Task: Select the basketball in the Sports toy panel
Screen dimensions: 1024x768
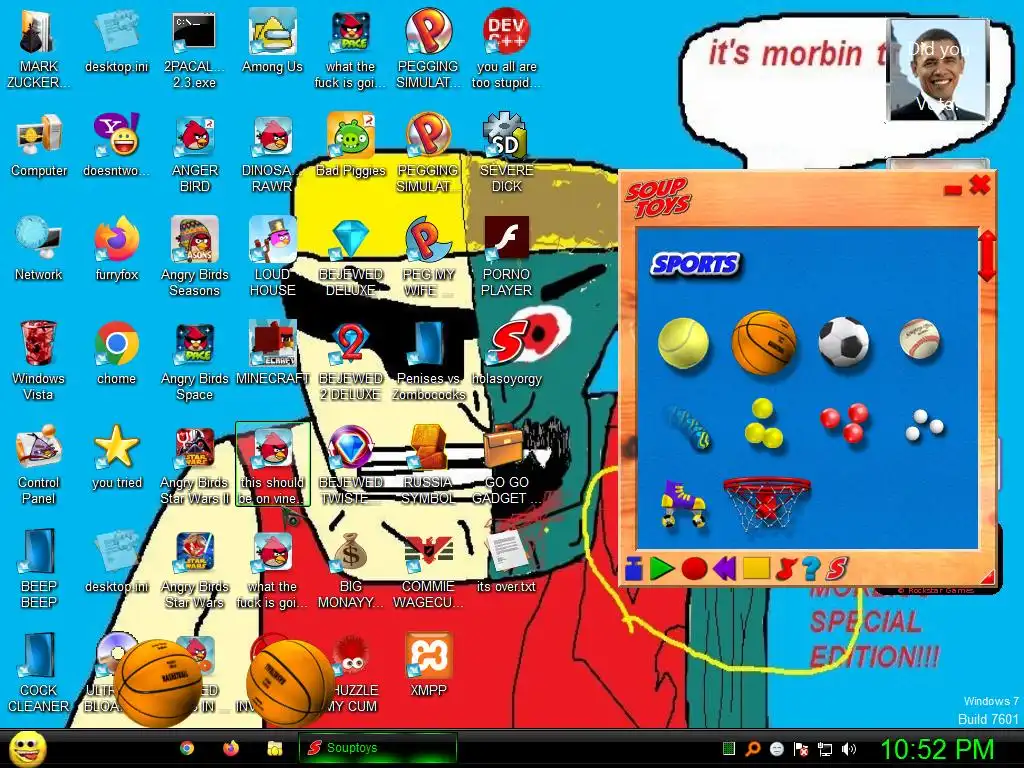Action: [x=763, y=342]
